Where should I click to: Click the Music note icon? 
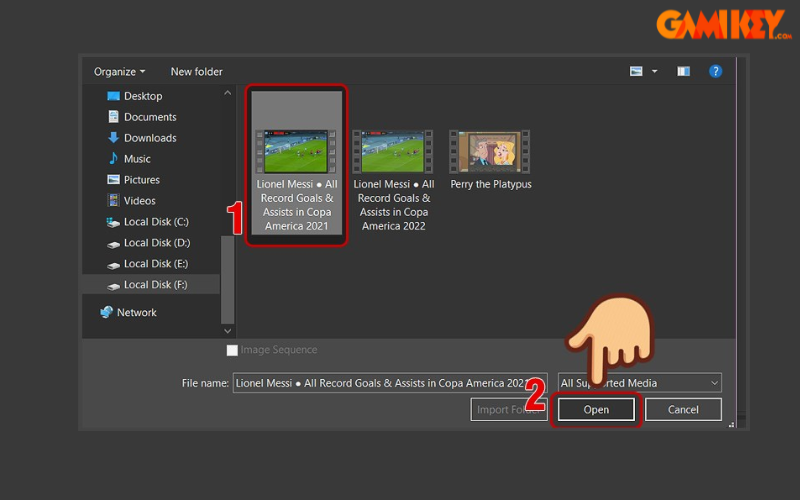point(113,159)
